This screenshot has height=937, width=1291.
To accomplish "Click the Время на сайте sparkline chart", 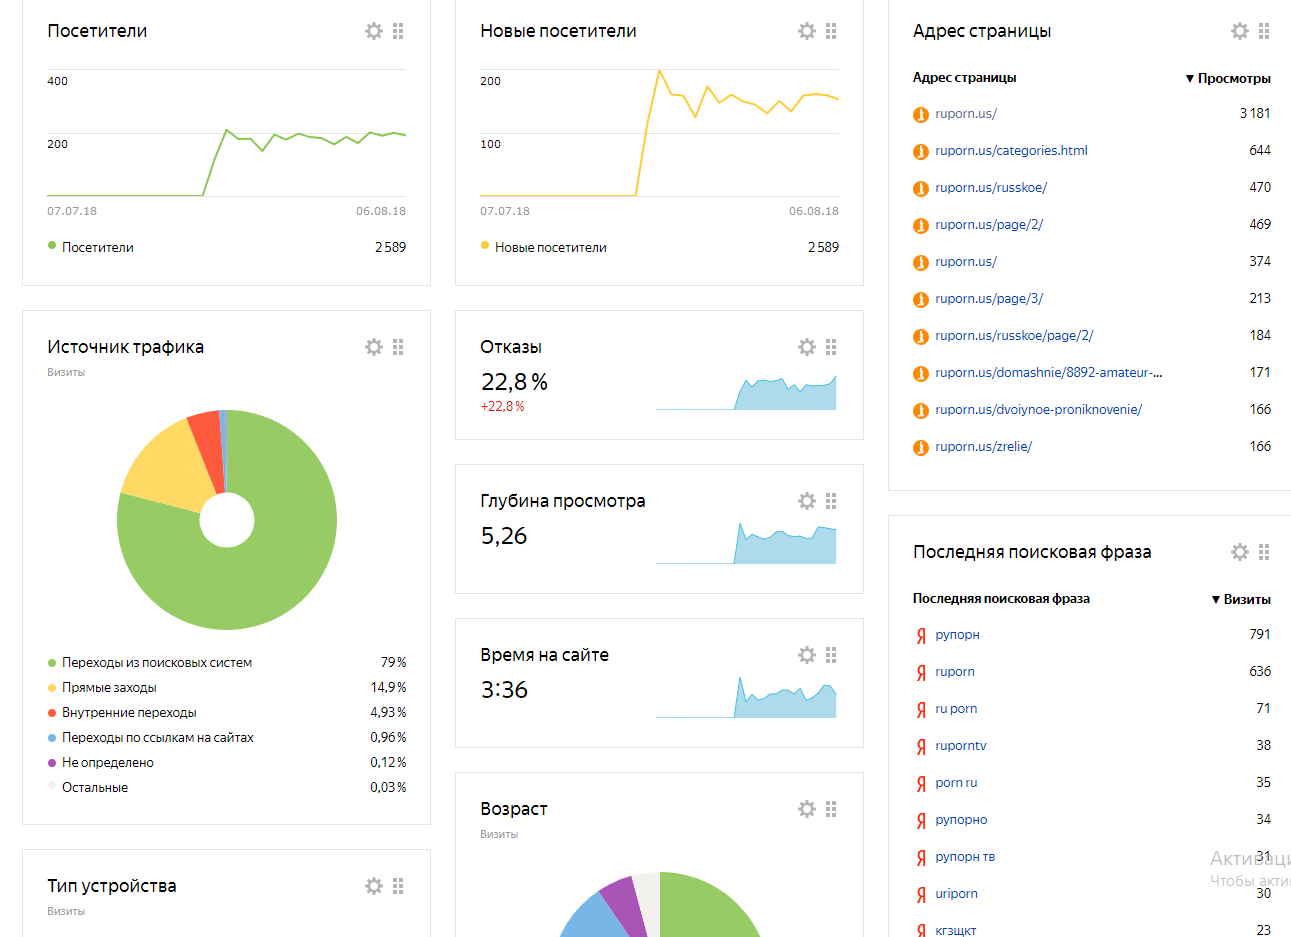I will coord(746,697).
